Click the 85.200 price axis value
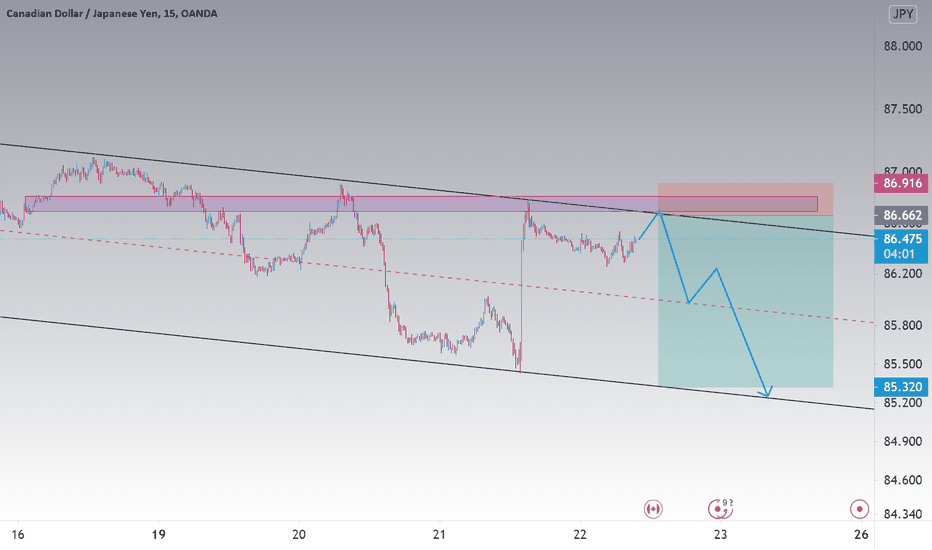The image size is (932, 550). point(902,403)
